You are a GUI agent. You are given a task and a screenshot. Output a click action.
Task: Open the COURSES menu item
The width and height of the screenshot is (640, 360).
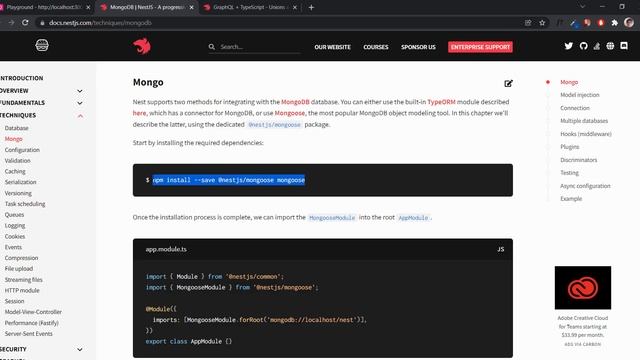coord(376,47)
